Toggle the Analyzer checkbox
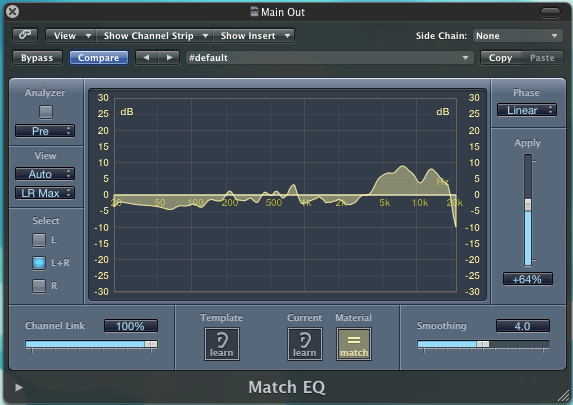The height and width of the screenshot is (405, 573). (x=46, y=112)
